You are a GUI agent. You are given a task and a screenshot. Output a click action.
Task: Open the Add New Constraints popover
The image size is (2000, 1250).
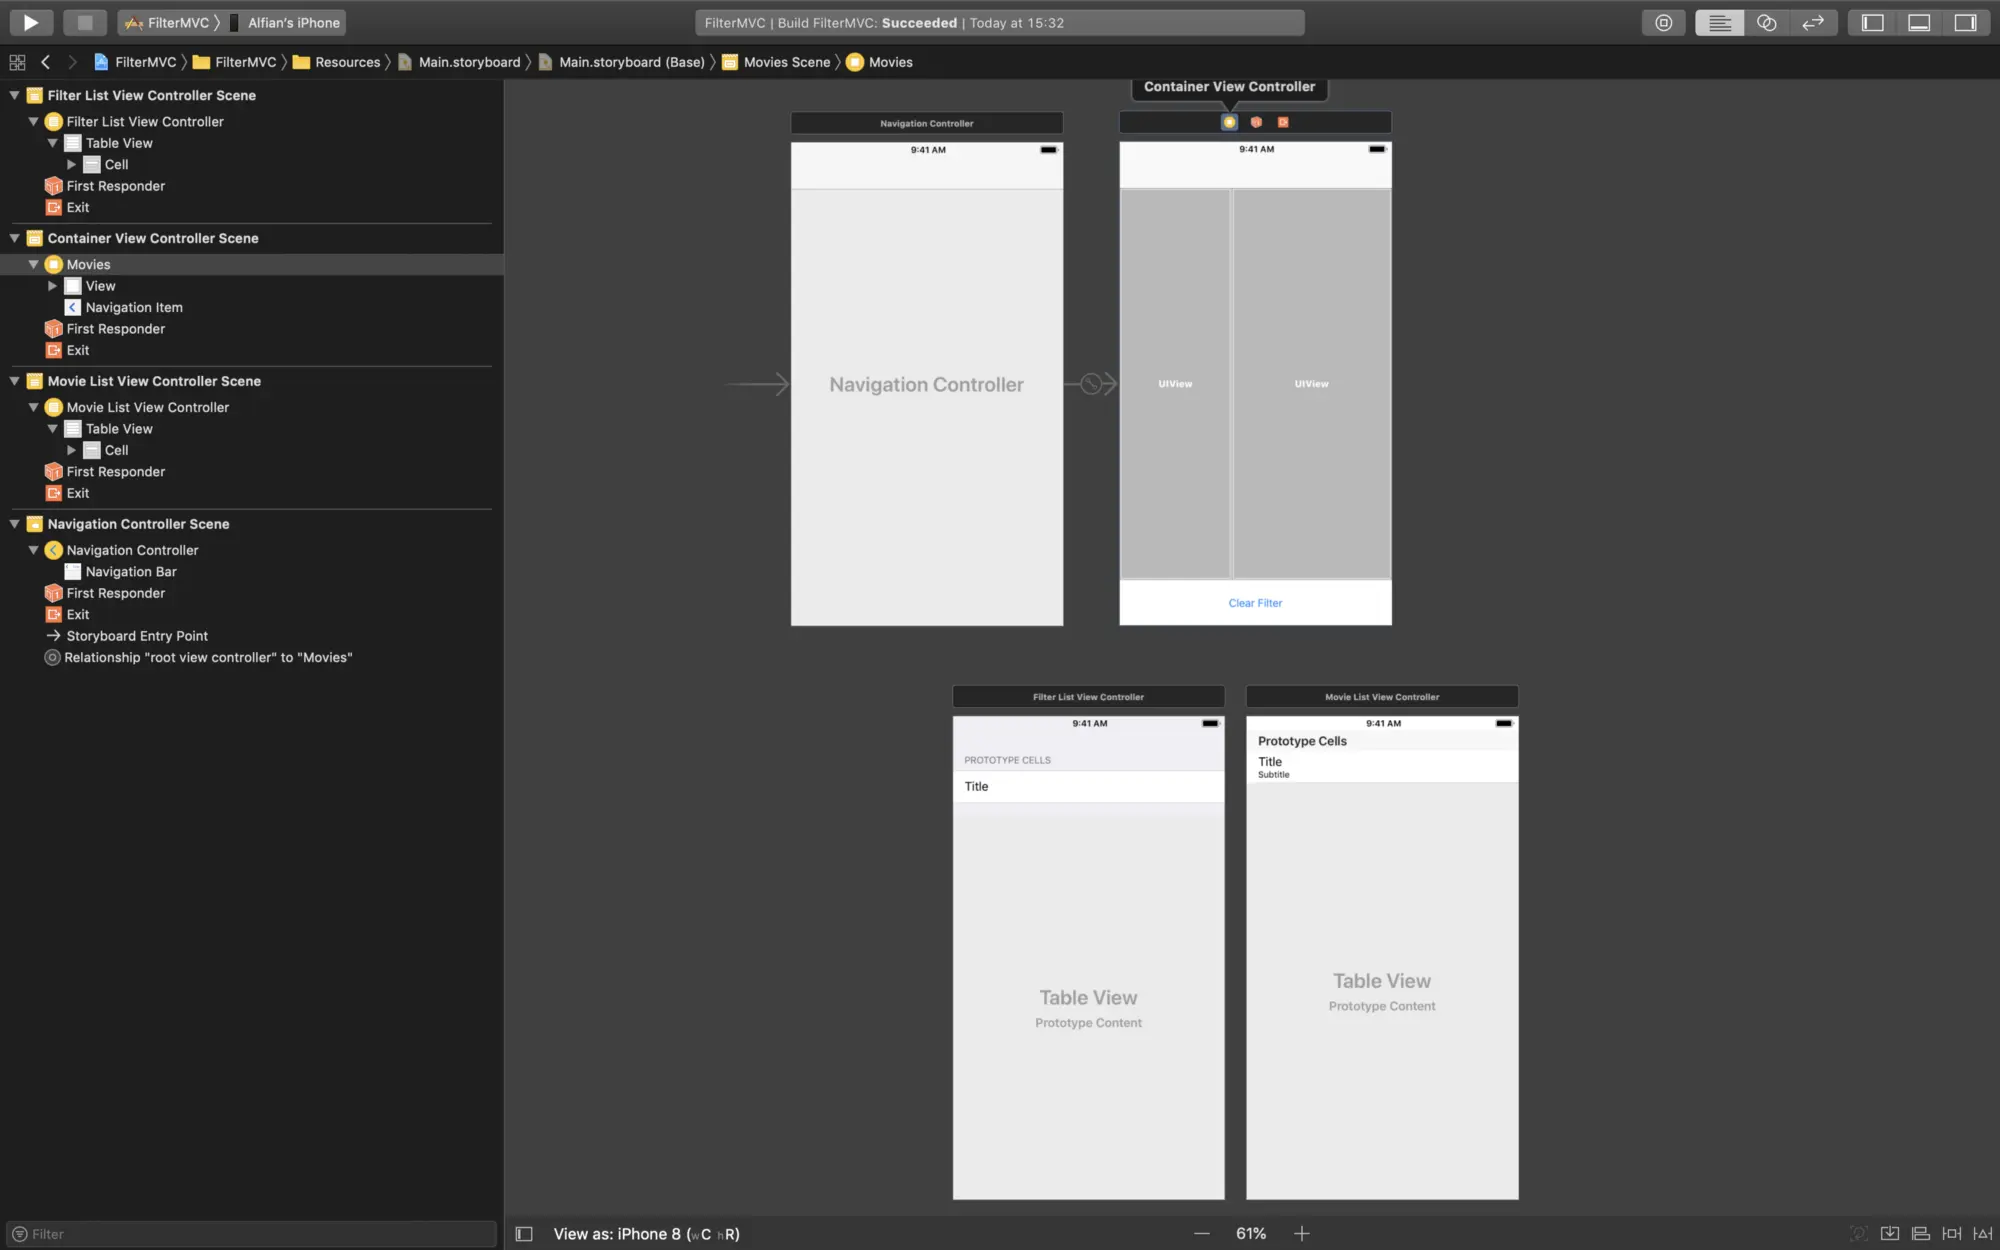point(1952,1233)
